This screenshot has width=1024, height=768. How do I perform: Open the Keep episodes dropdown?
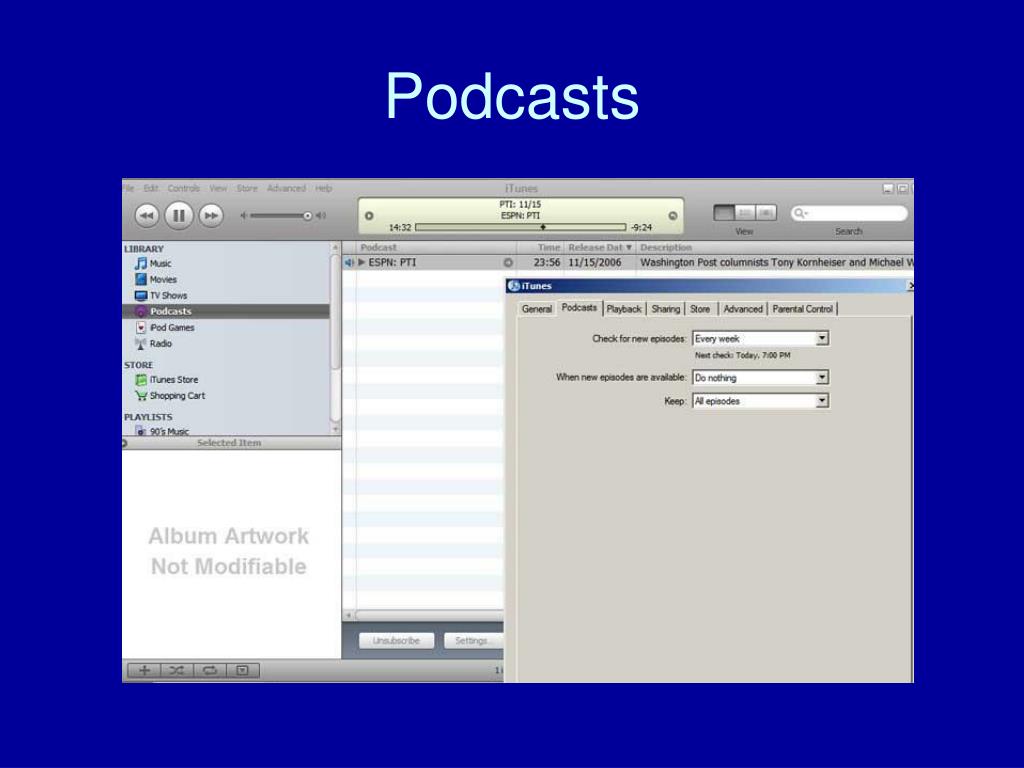[x=761, y=401]
